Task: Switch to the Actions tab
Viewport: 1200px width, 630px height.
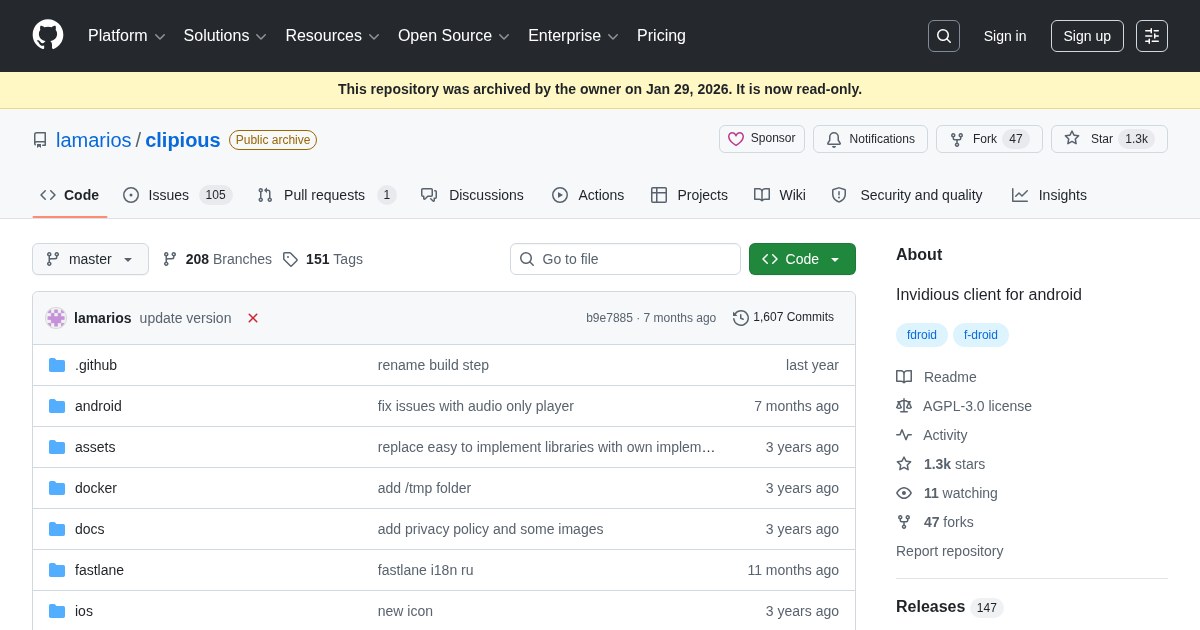Action: 588,195
